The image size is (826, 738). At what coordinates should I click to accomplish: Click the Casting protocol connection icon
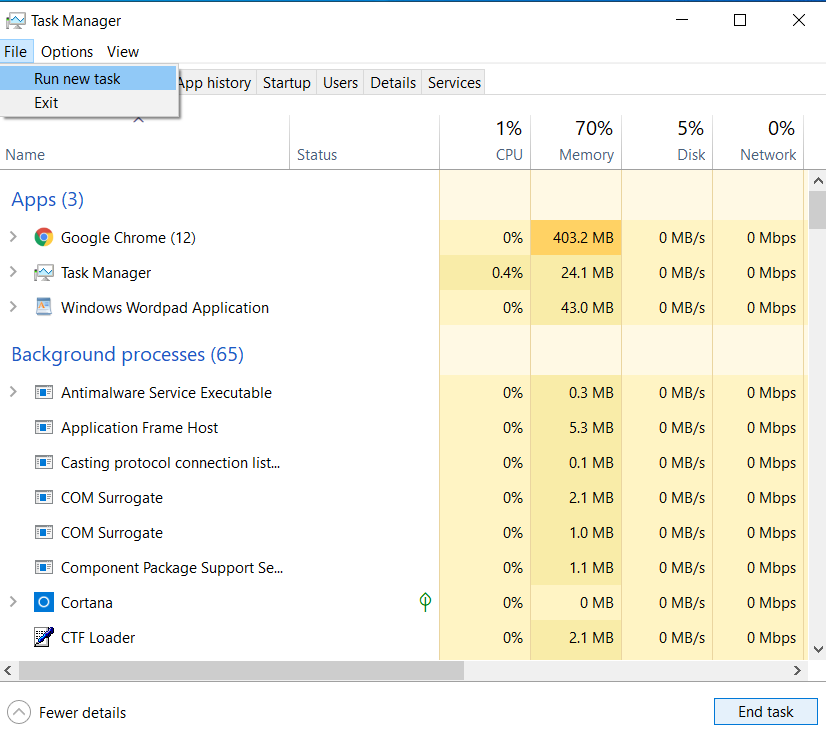(44, 463)
